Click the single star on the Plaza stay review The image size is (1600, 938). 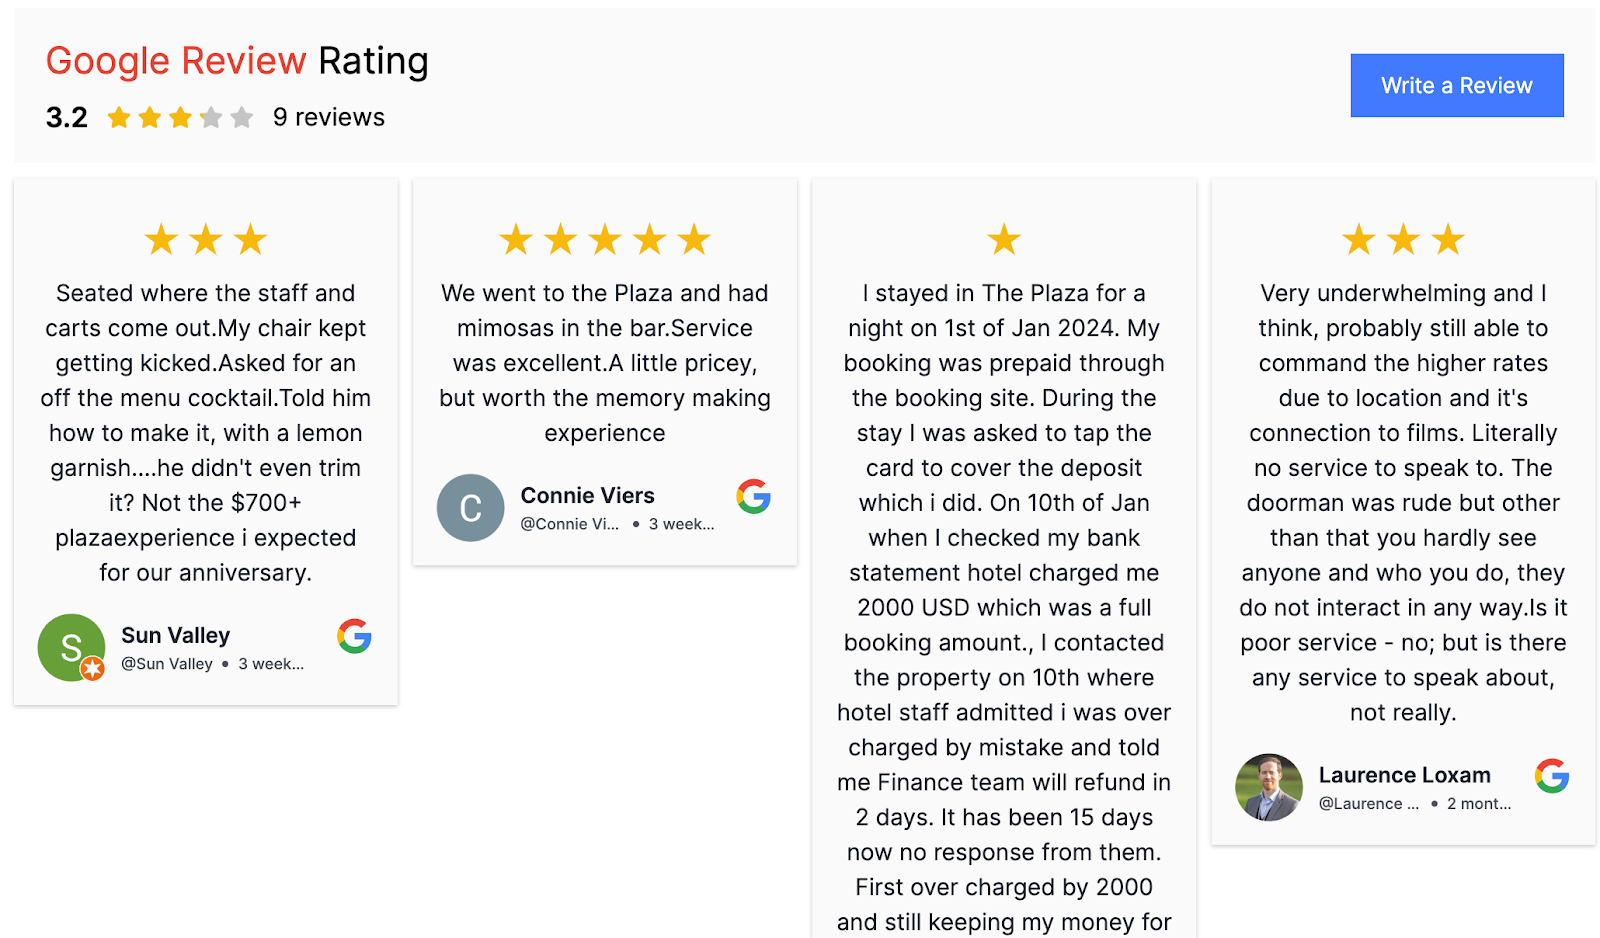(1004, 240)
